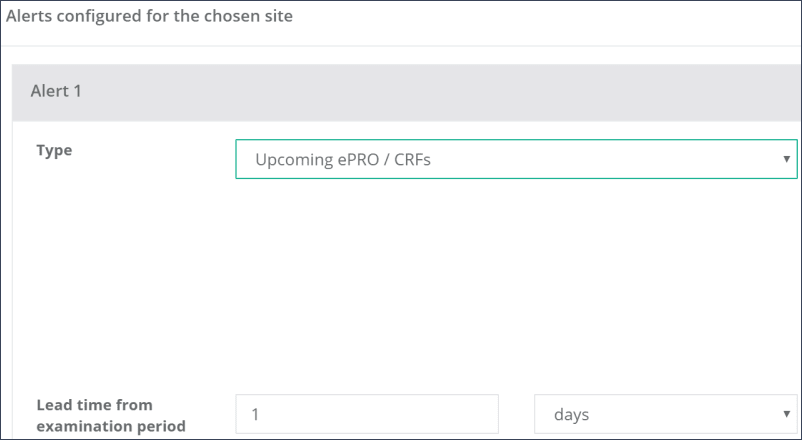Click the value '1' in the lead time box
This screenshot has height=440, width=802.
pyautogui.click(x=256, y=414)
